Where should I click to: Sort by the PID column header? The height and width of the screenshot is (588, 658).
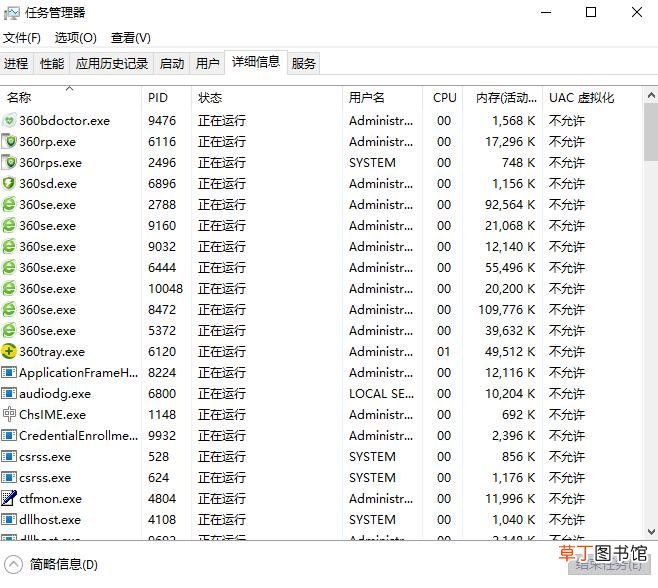coord(167,98)
